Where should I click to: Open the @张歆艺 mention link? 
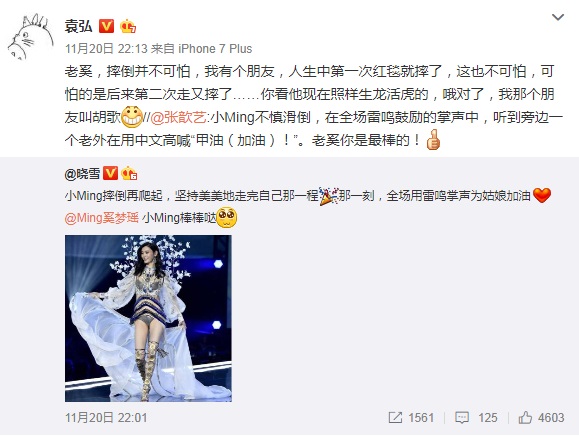(179, 117)
